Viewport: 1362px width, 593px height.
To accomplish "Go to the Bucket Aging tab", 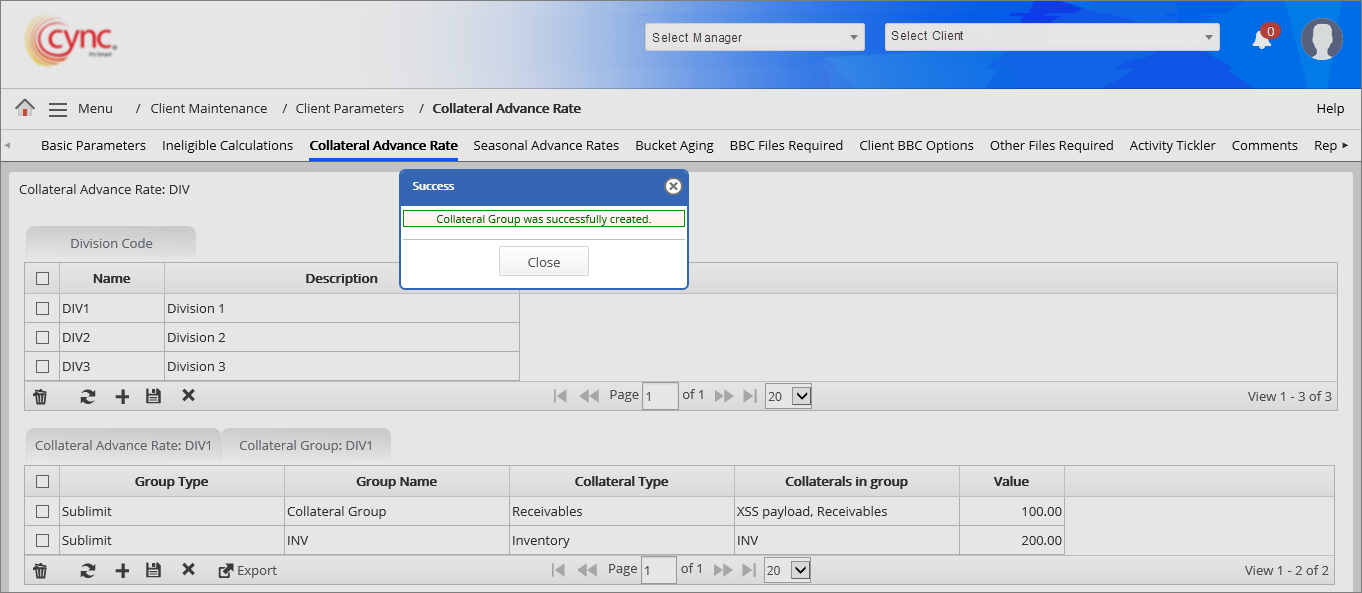I will pyautogui.click(x=674, y=145).
